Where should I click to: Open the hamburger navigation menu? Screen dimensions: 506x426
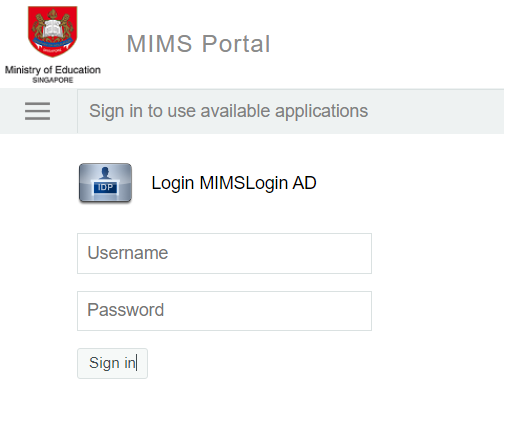click(37, 111)
